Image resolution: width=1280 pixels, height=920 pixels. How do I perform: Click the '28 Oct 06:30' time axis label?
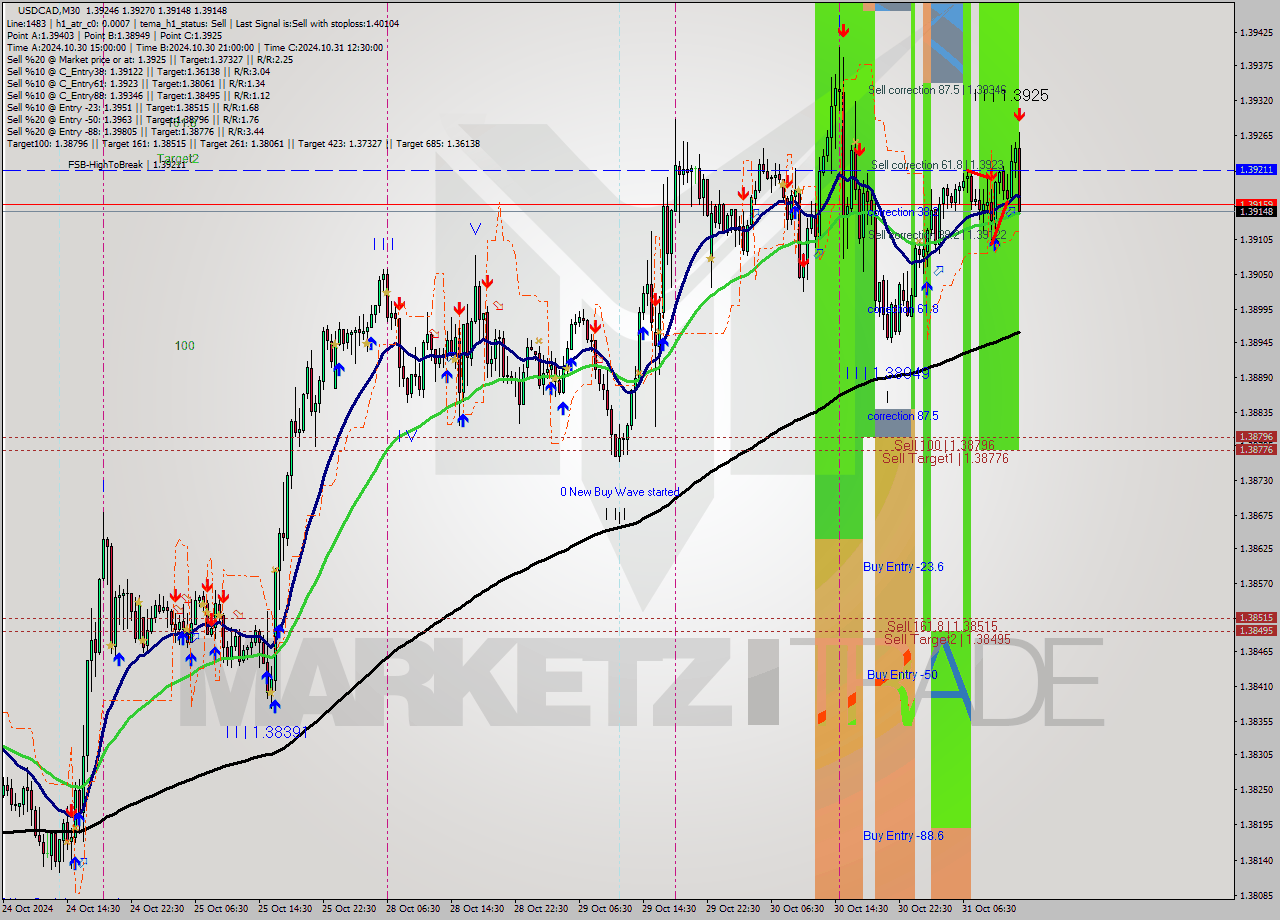click(x=413, y=909)
